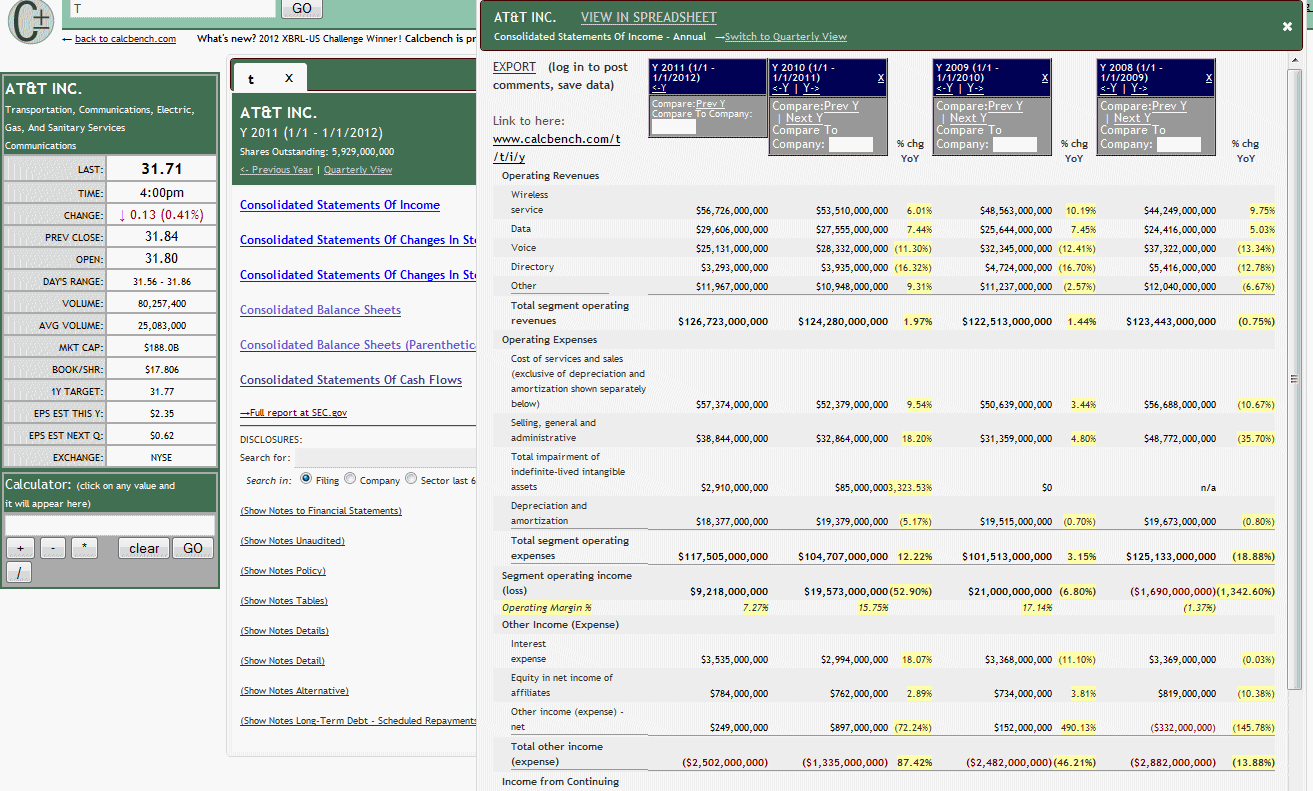
Task: Click the calculator multiply button
Action: pos(84,548)
